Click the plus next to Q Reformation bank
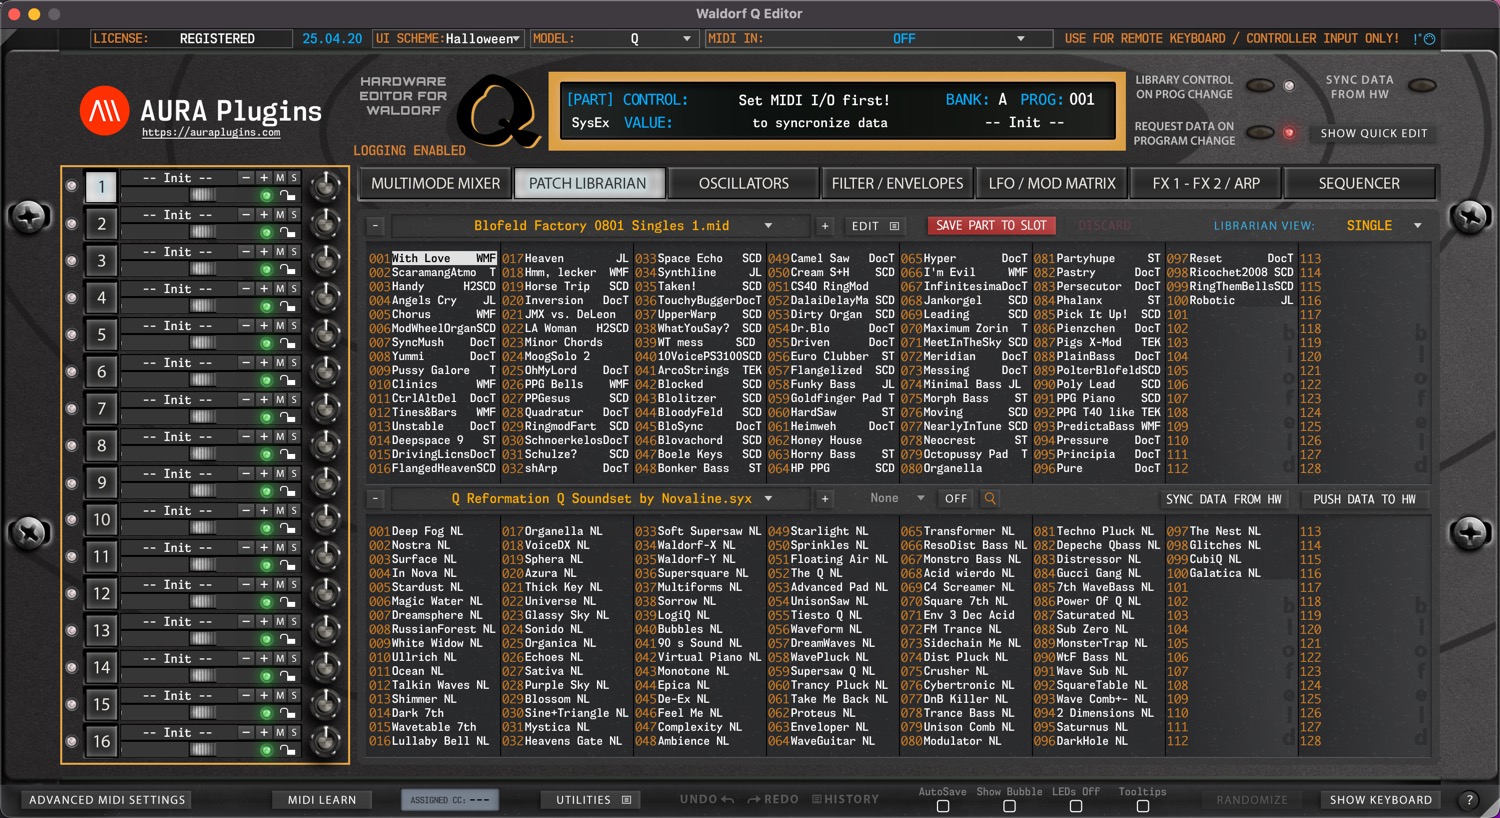Screen dimensions: 1500x818 tap(825, 499)
